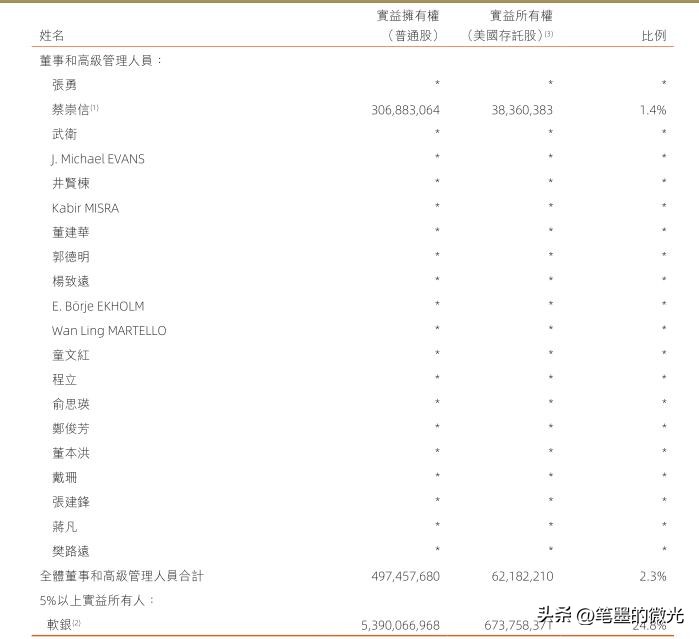
Task: Select the 比例 column header
Action: point(653,35)
